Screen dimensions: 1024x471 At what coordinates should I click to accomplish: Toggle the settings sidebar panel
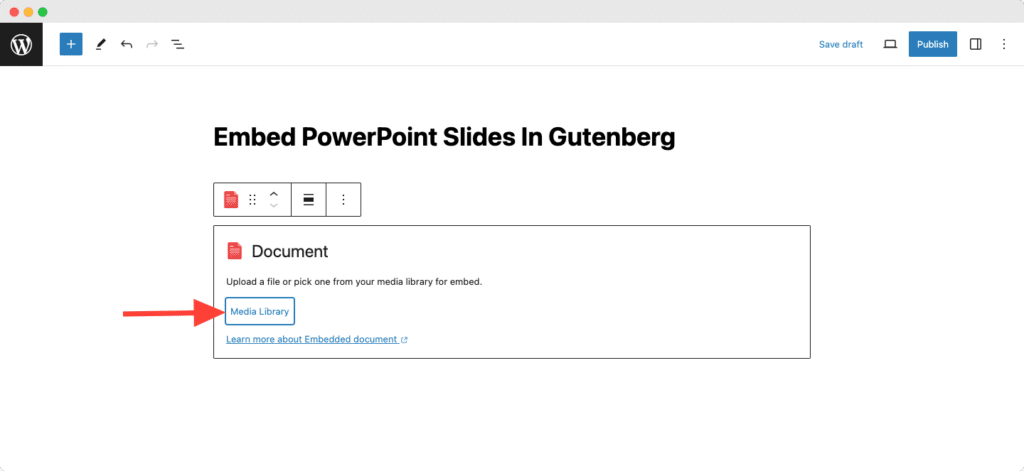(x=976, y=44)
